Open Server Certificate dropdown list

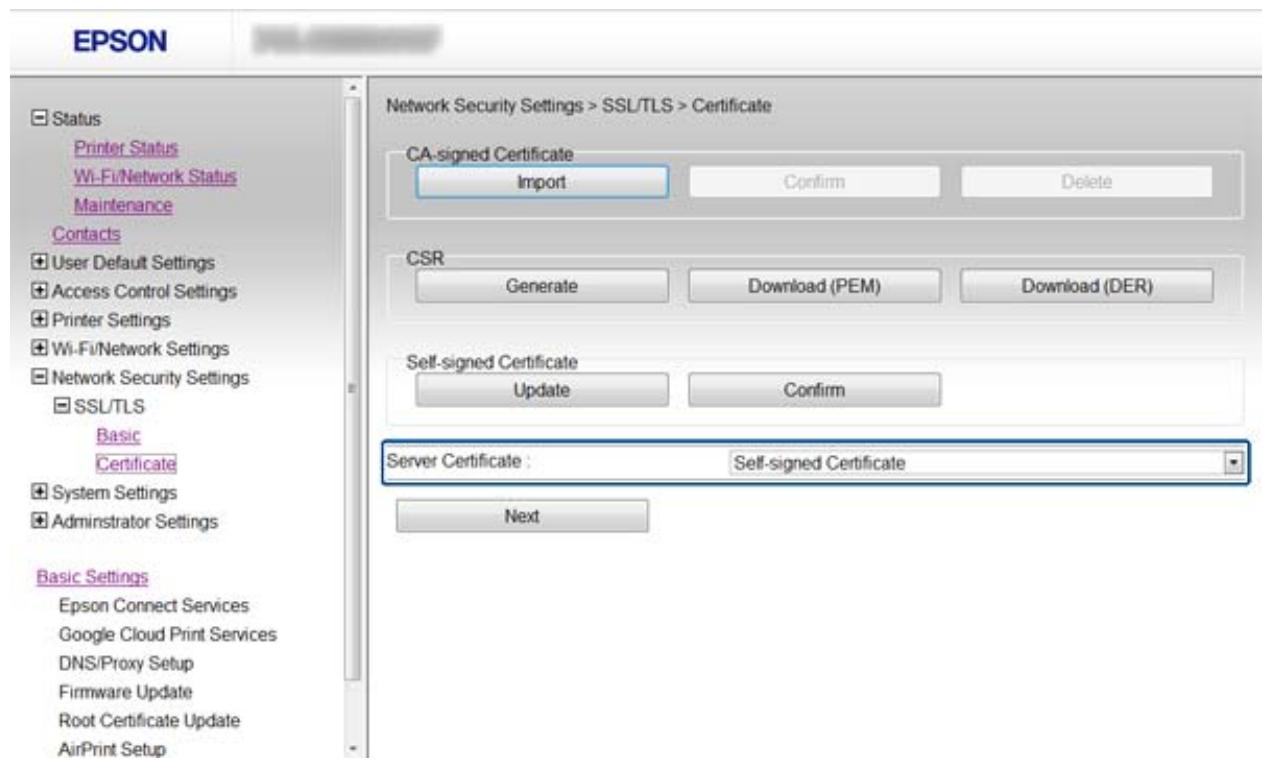(1233, 464)
